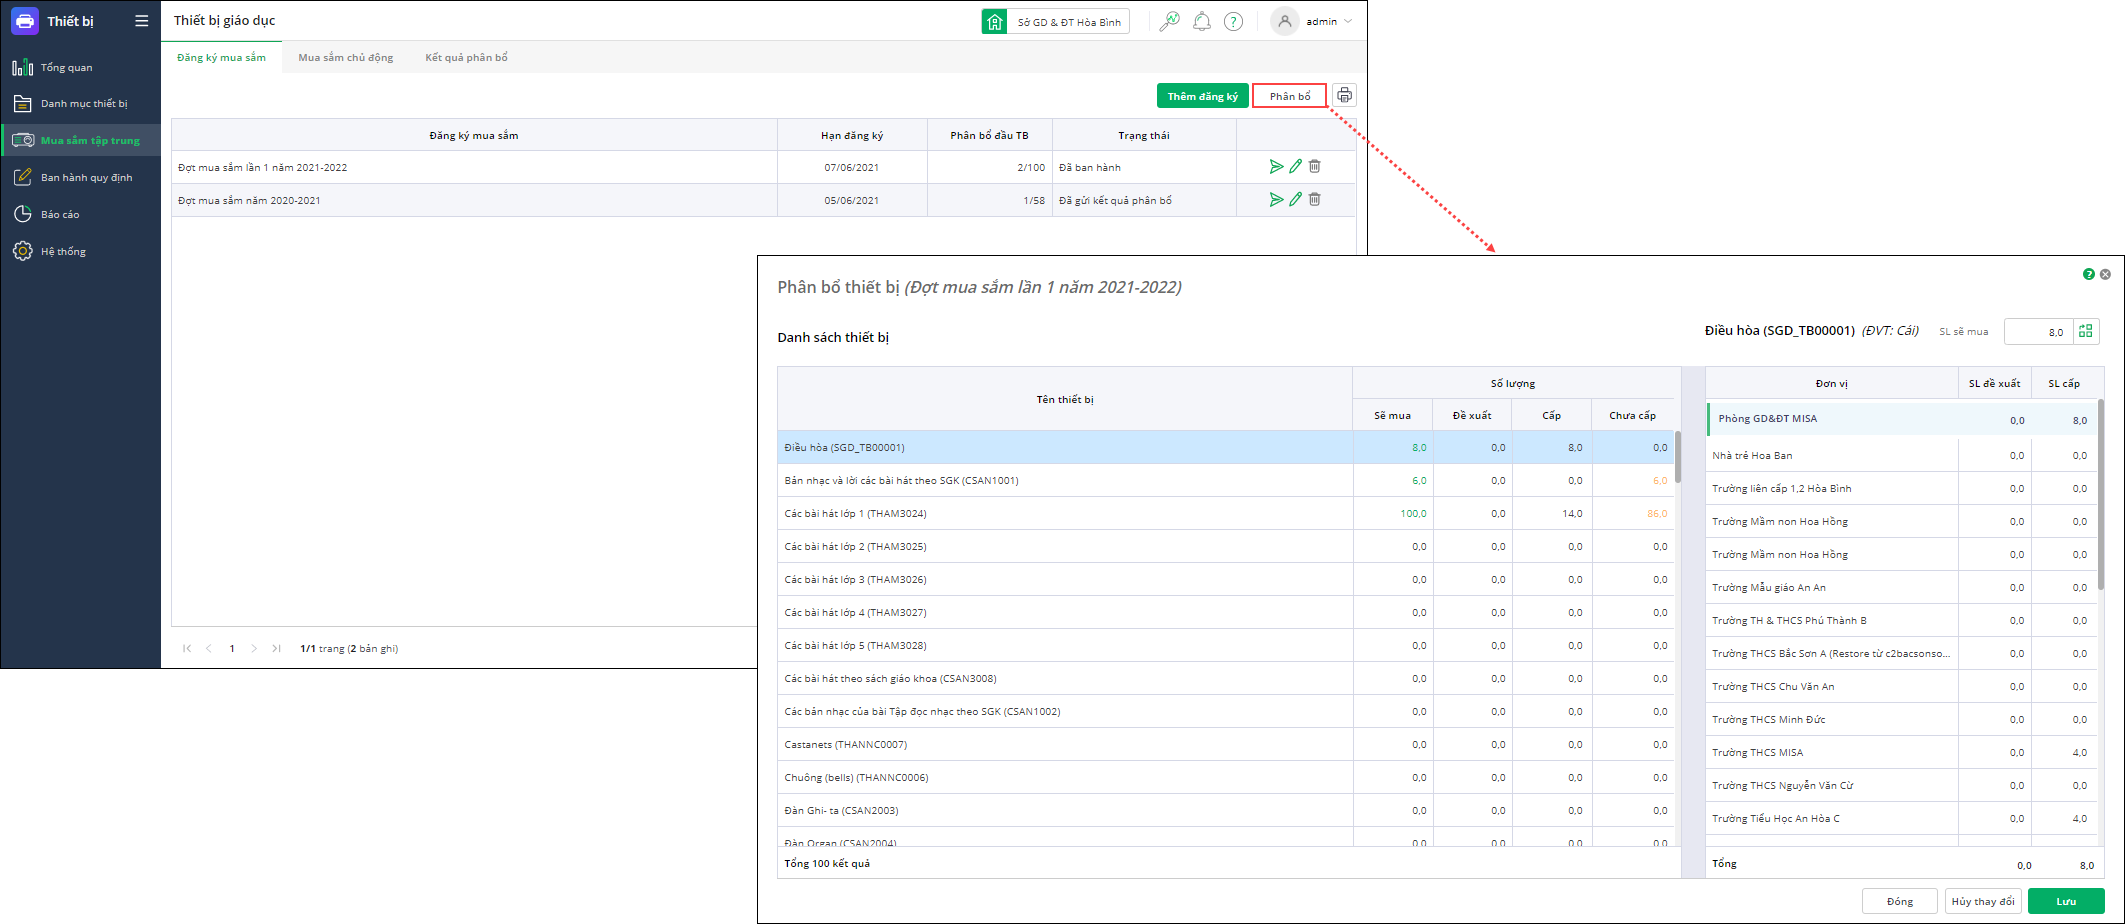Open Báo cáo in the sidebar

point(81,214)
